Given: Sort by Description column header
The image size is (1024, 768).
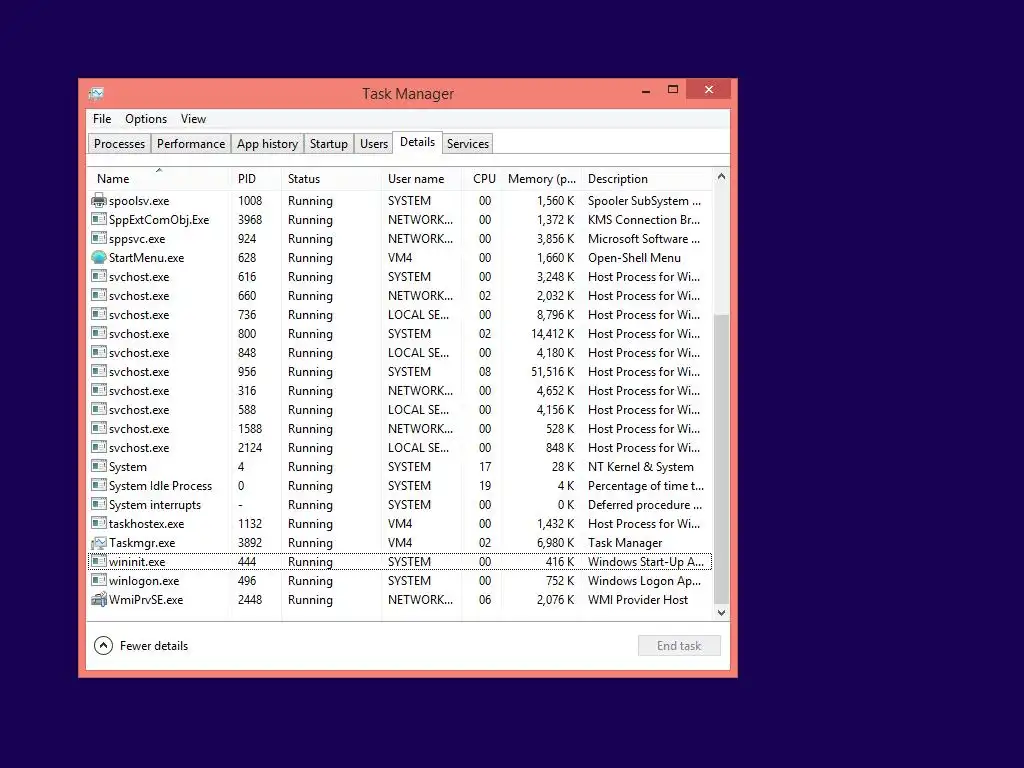Looking at the screenshot, I should click(647, 178).
